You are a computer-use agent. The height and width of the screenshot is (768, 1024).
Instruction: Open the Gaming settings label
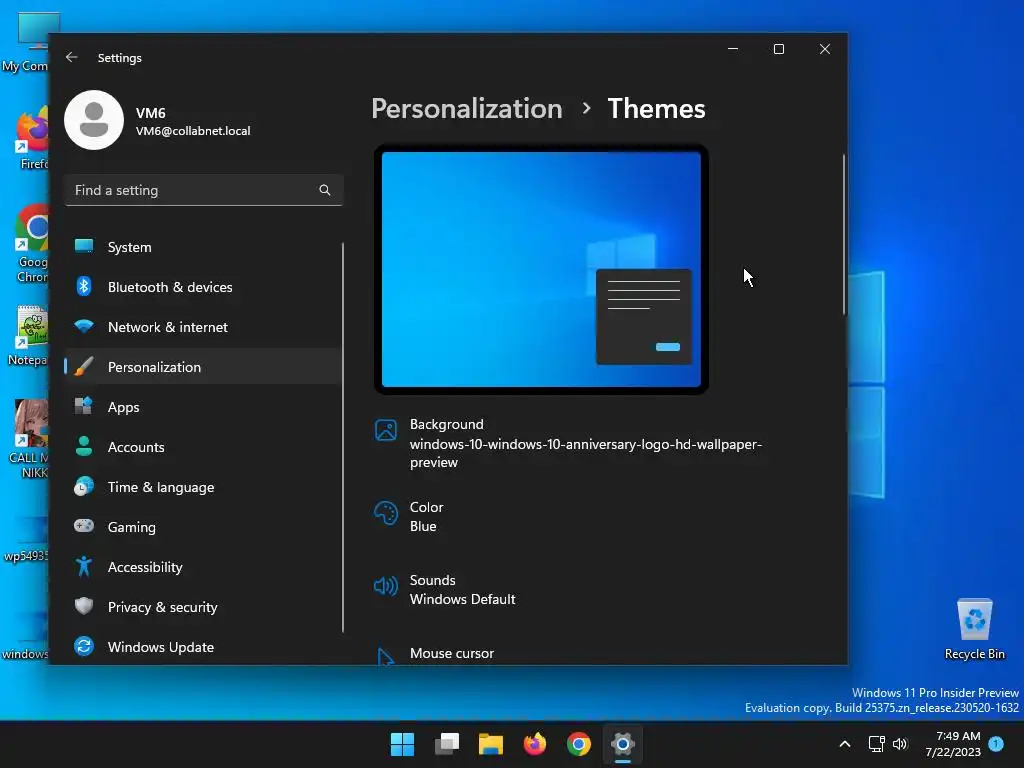coord(131,527)
